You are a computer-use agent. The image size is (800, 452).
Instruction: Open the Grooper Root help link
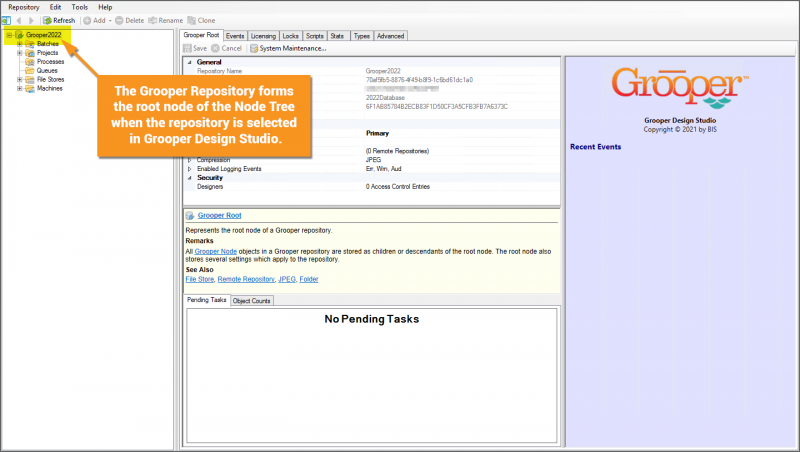[219, 216]
